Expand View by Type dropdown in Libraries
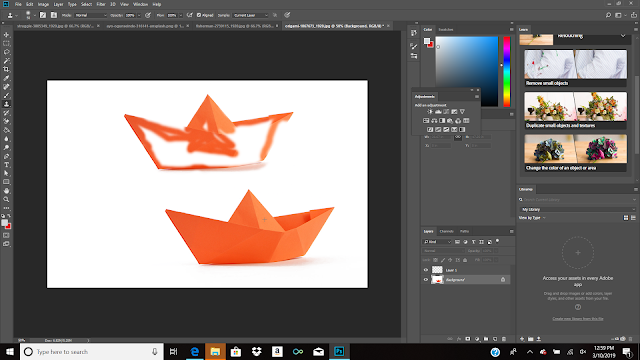Viewport: 640px width, 360px height. [532, 218]
